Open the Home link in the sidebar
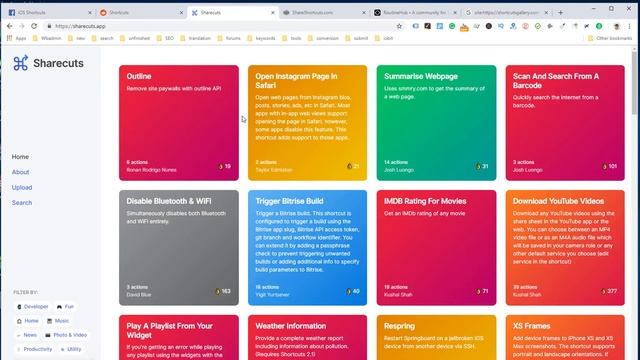Viewport: 640px width, 360px height. click(x=20, y=157)
